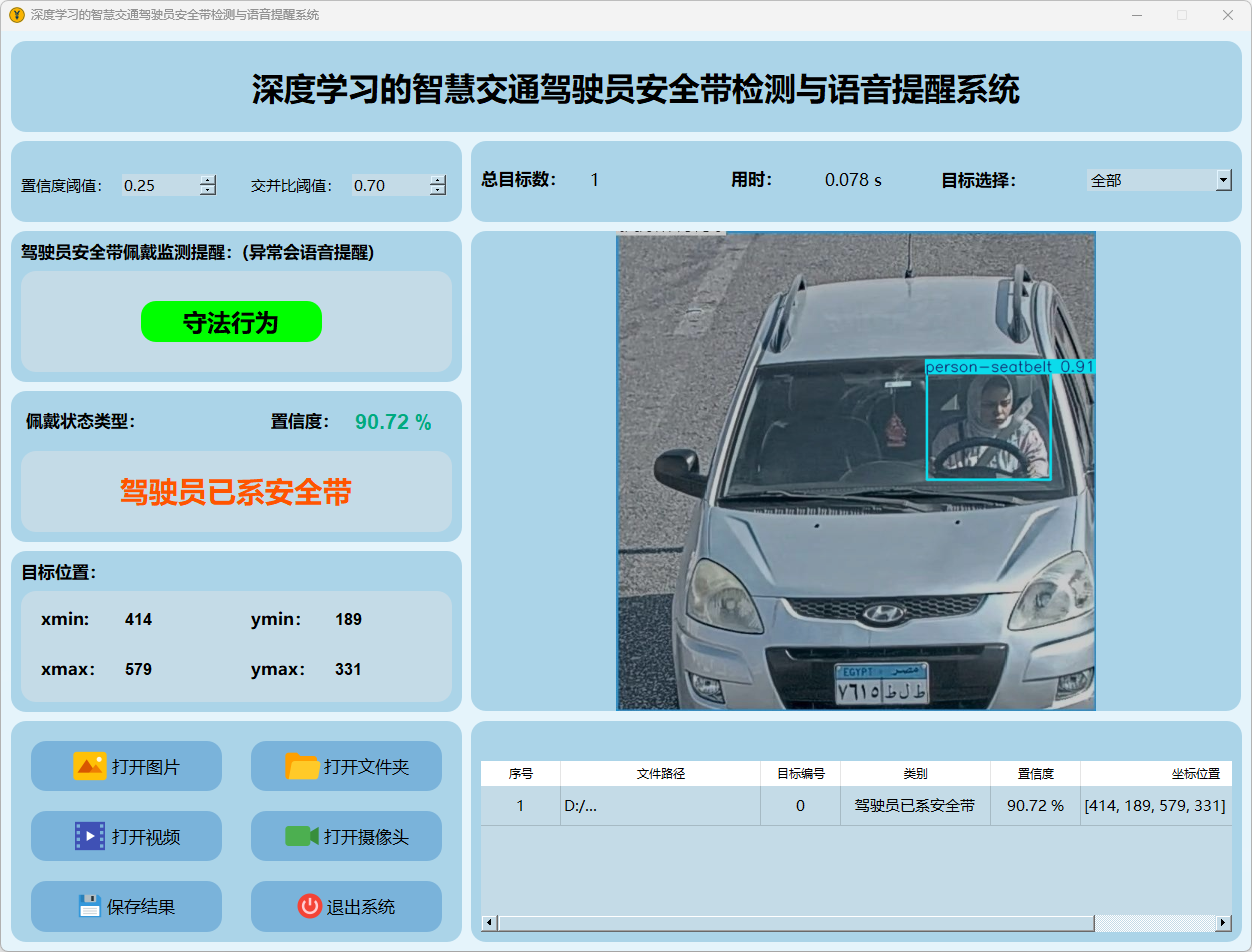Click the 置信度 column header in table
Image resolution: width=1252 pixels, height=952 pixels.
pyautogui.click(x=1035, y=774)
